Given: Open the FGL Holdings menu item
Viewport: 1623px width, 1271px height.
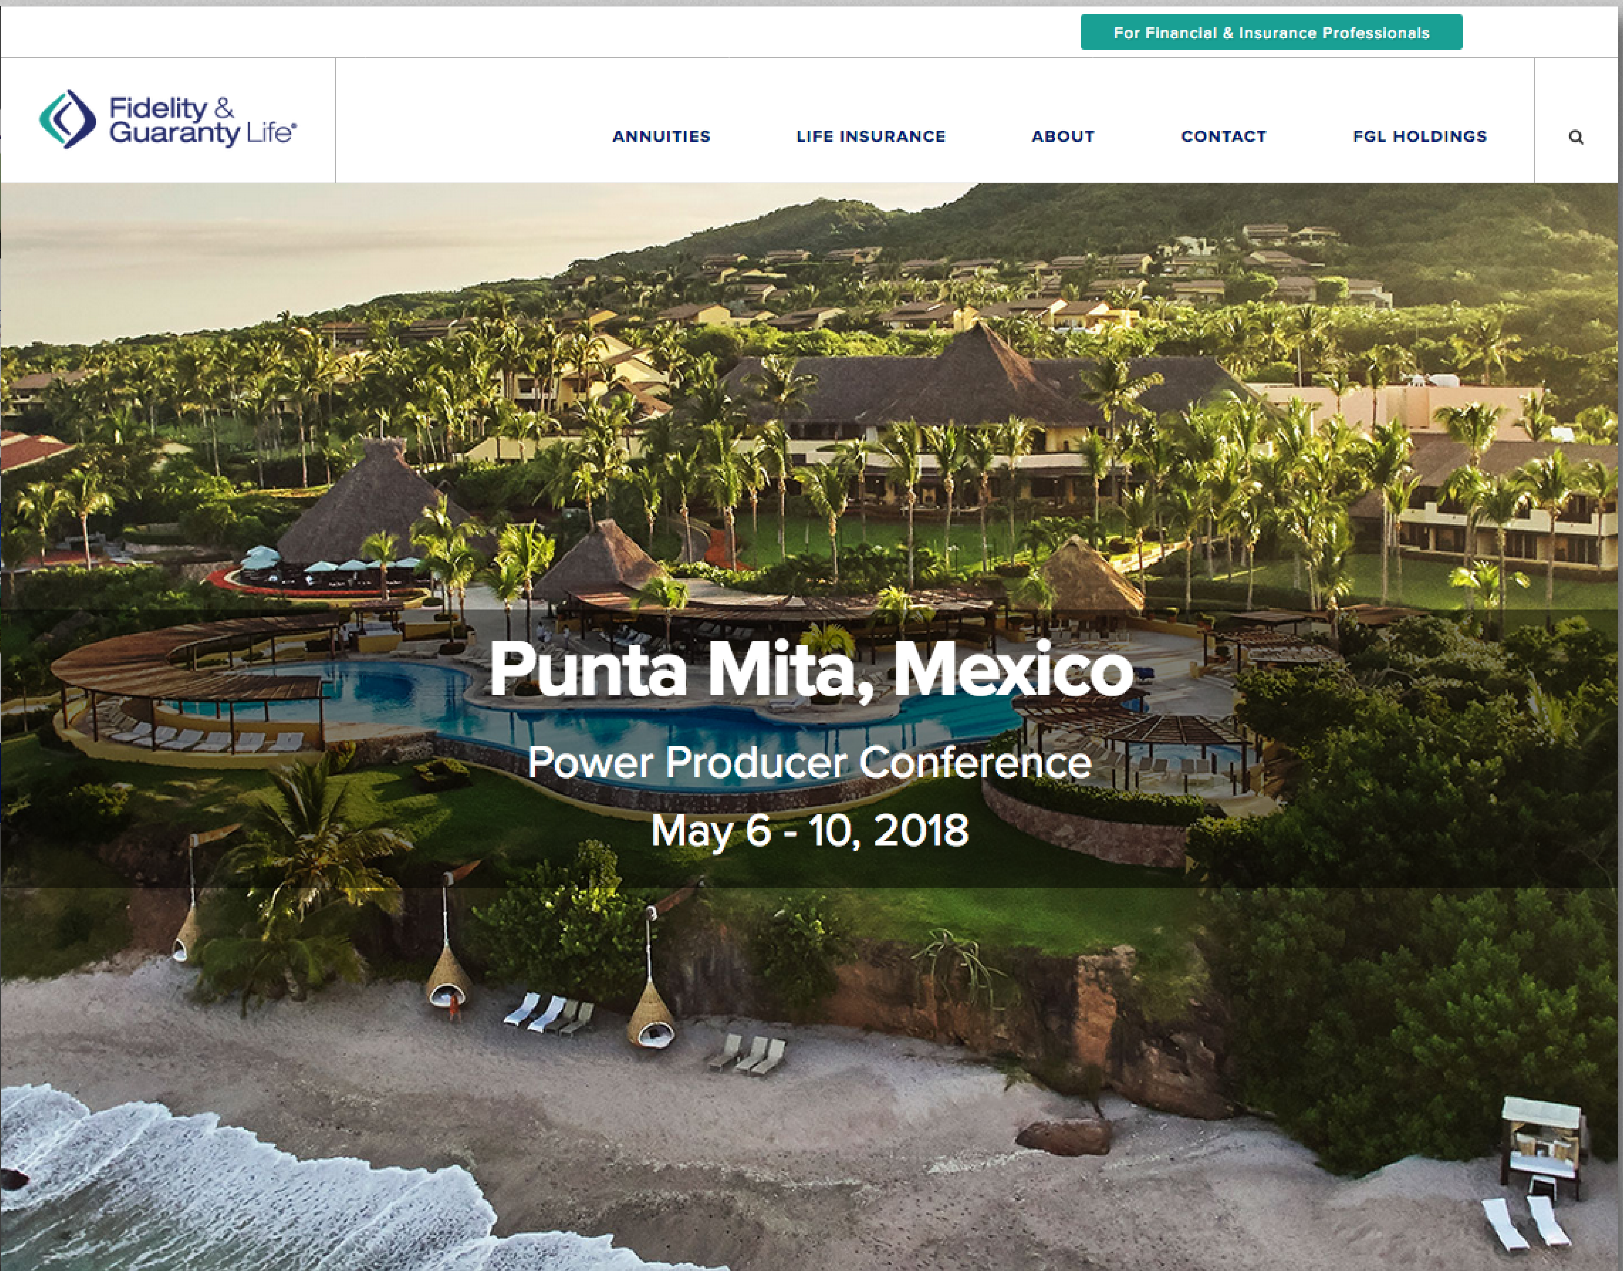Looking at the screenshot, I should [x=1420, y=136].
